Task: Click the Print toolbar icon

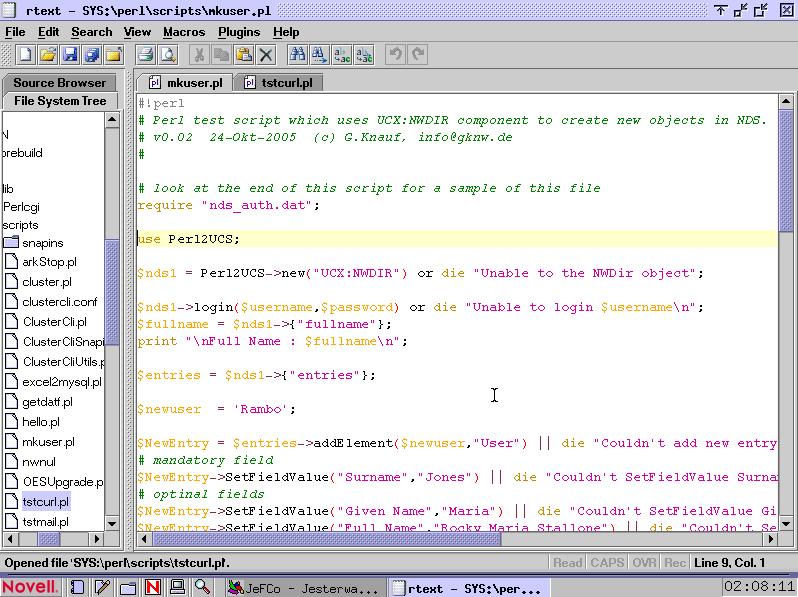Action: point(145,55)
